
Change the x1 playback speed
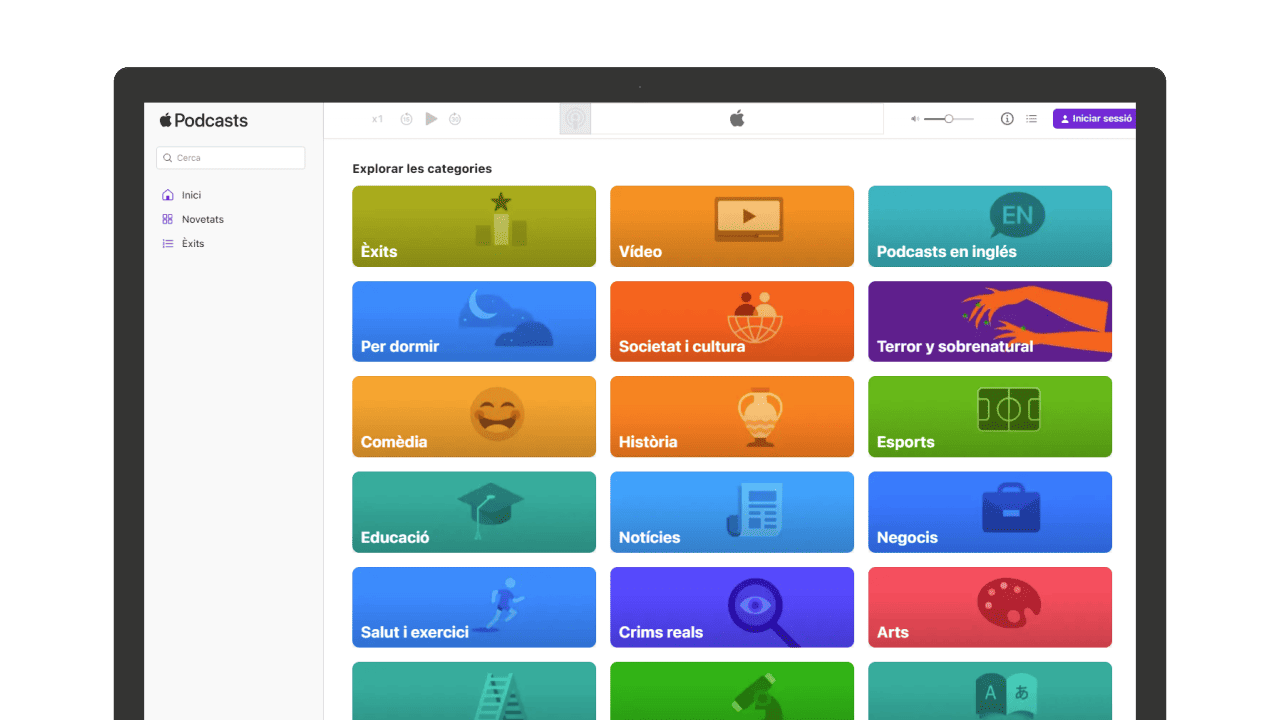[377, 119]
